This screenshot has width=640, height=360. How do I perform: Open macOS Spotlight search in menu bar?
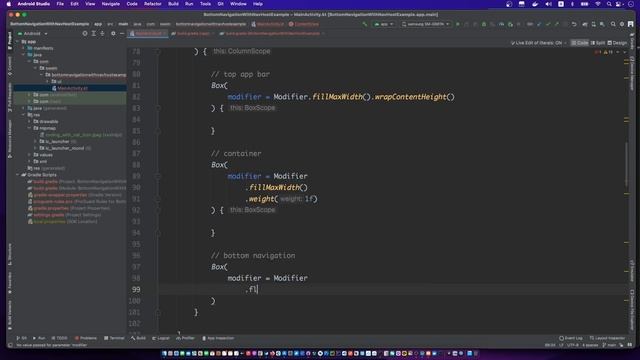point(609,4)
